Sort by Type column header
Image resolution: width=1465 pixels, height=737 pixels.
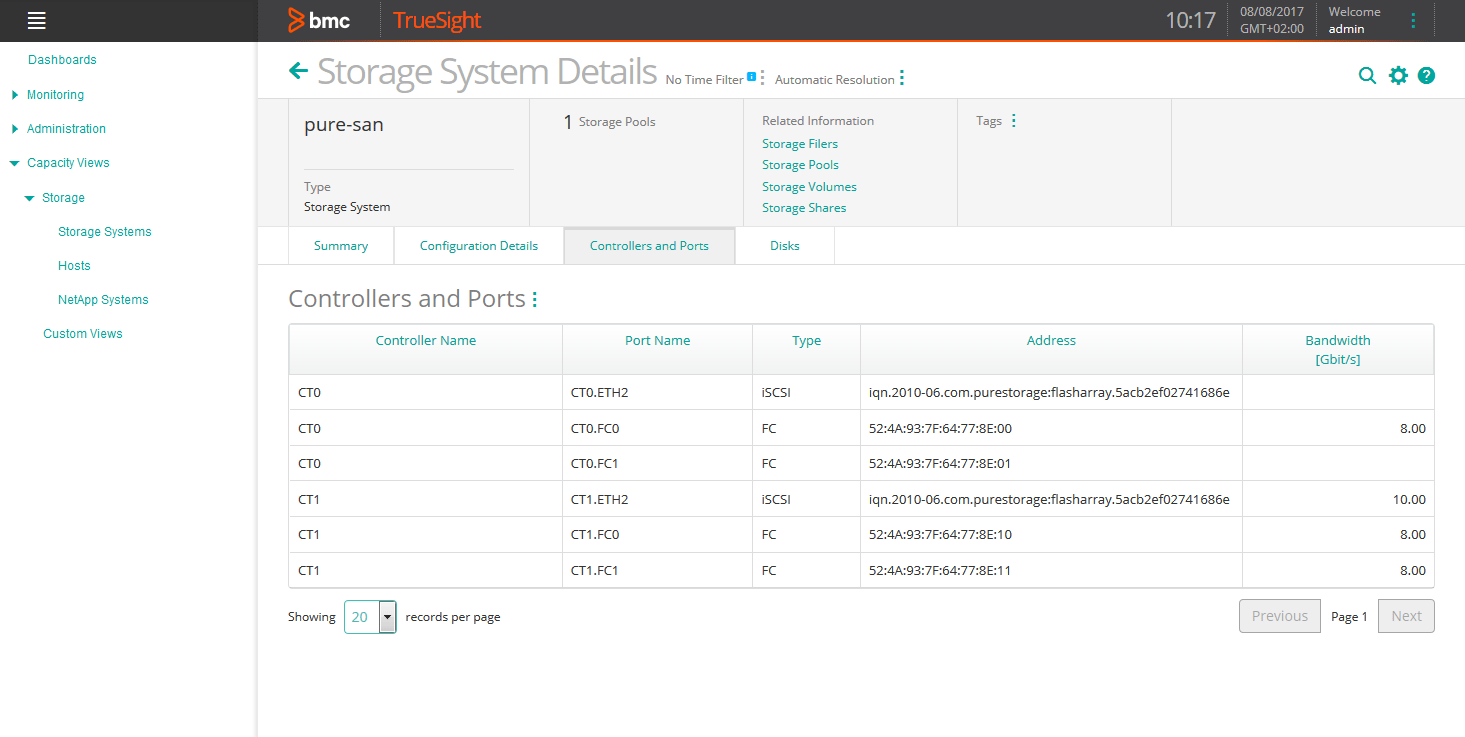[x=807, y=341]
